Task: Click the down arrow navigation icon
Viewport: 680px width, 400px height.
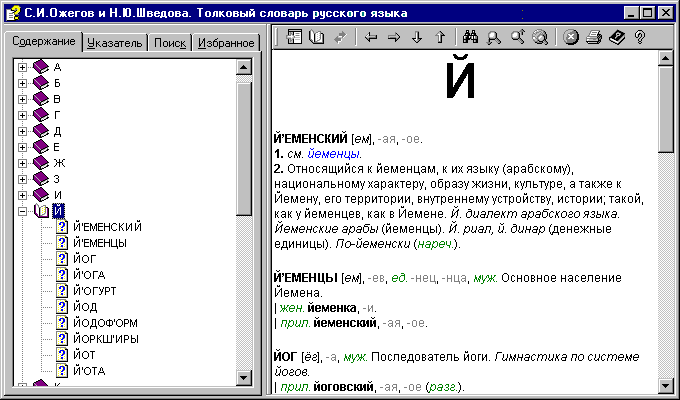Action: coord(416,37)
